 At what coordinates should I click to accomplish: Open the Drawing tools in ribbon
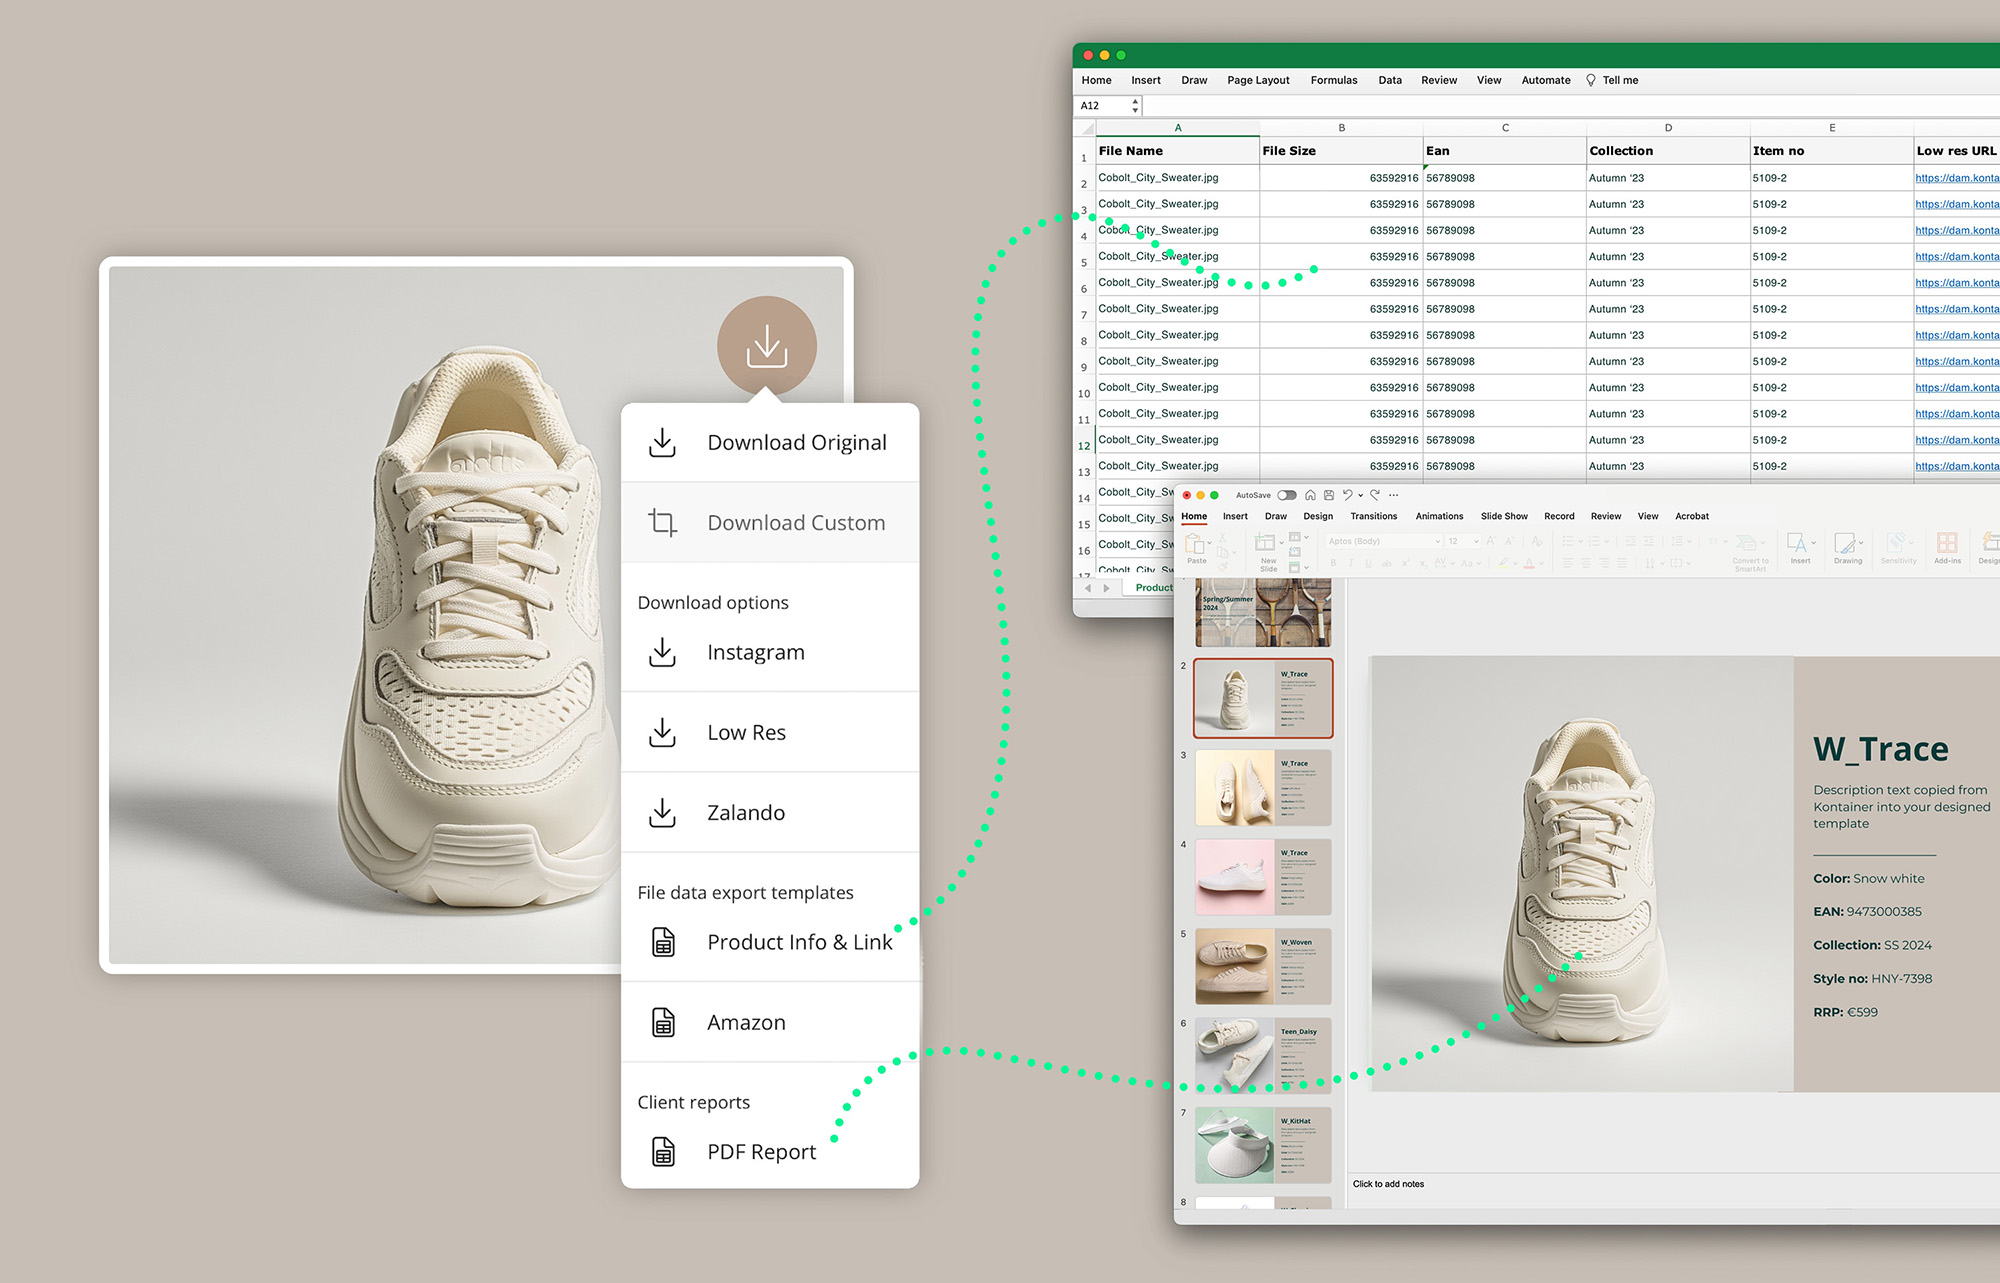pos(1847,547)
